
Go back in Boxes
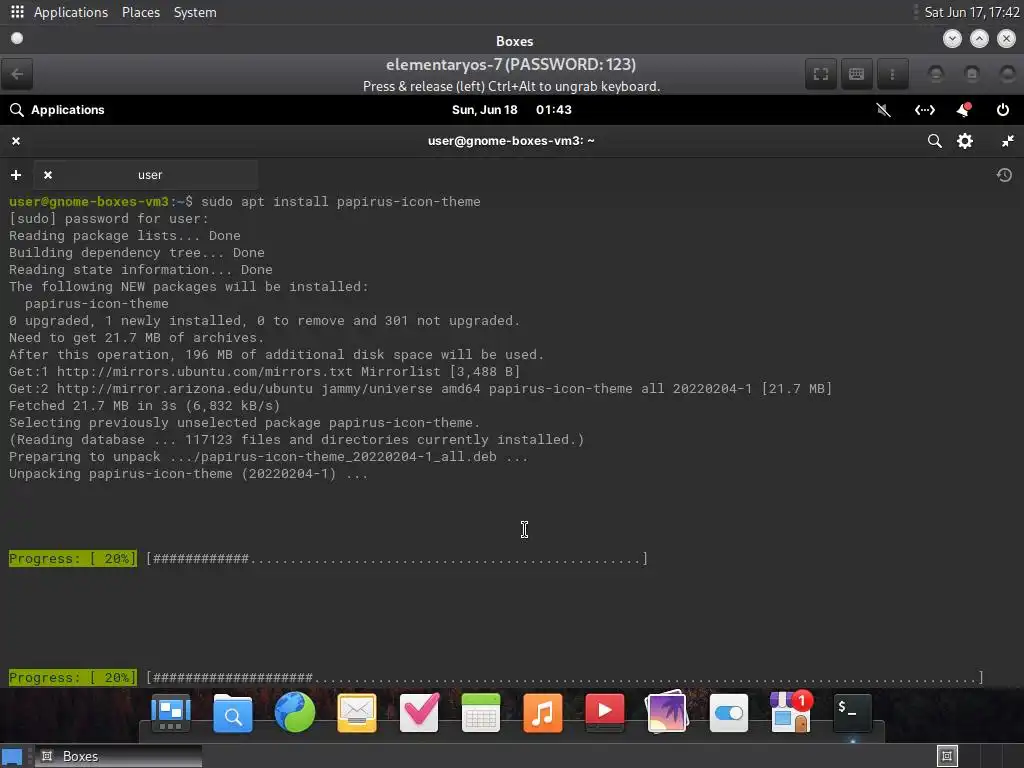[x=17, y=74]
